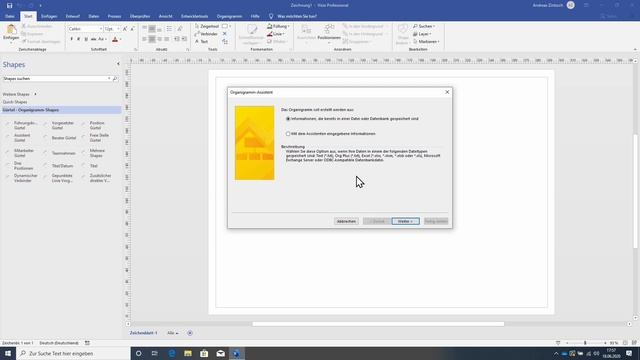Switch to the Ansicht ribbon tab

point(165,16)
